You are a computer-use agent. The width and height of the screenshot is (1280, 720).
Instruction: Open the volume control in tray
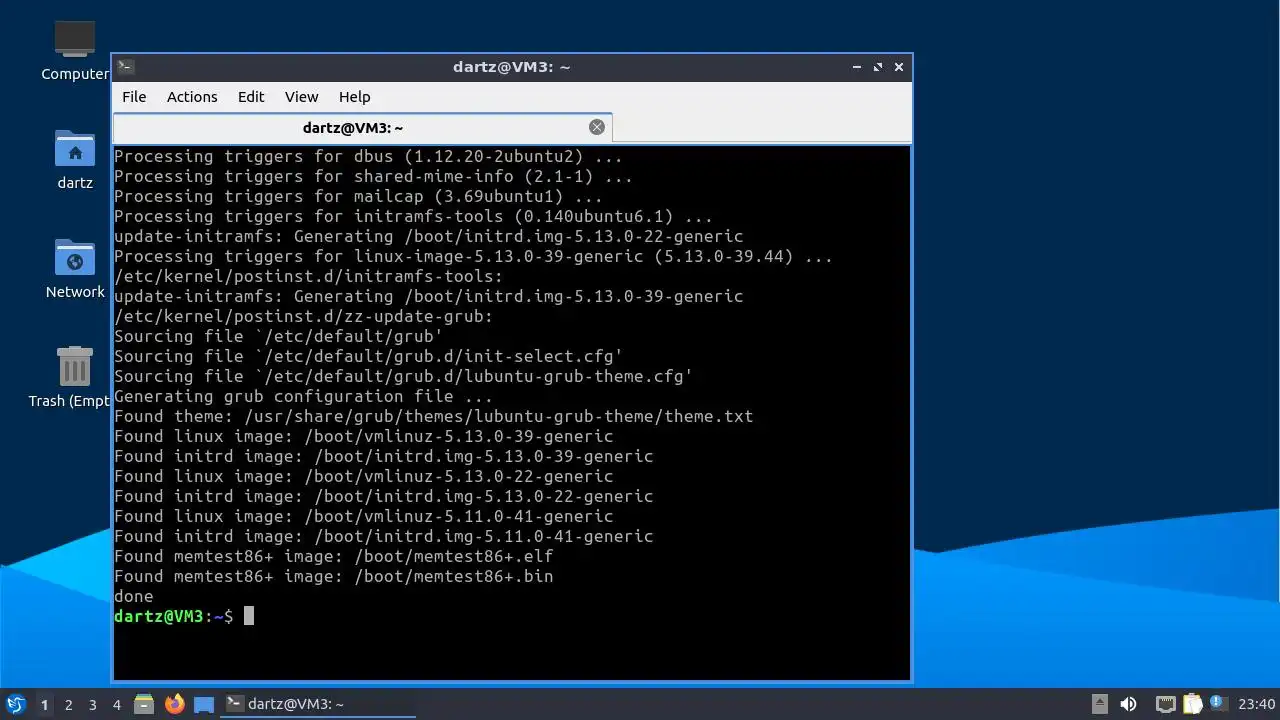point(1128,704)
